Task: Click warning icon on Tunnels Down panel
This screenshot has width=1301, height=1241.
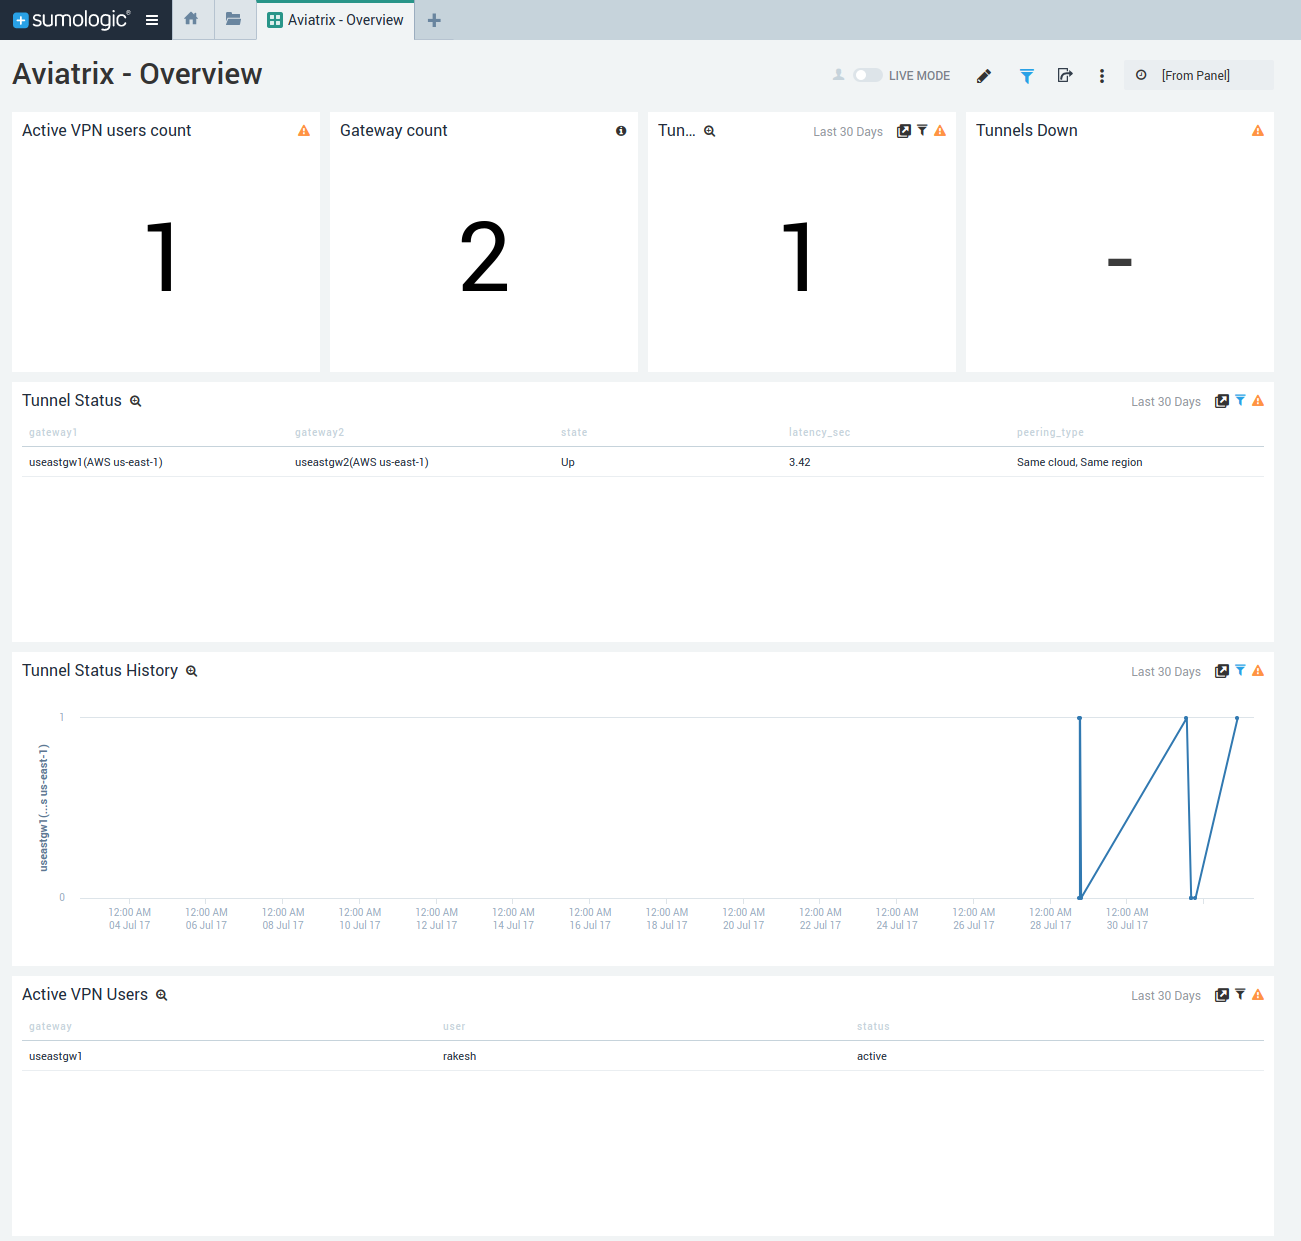Action: click(x=1258, y=131)
